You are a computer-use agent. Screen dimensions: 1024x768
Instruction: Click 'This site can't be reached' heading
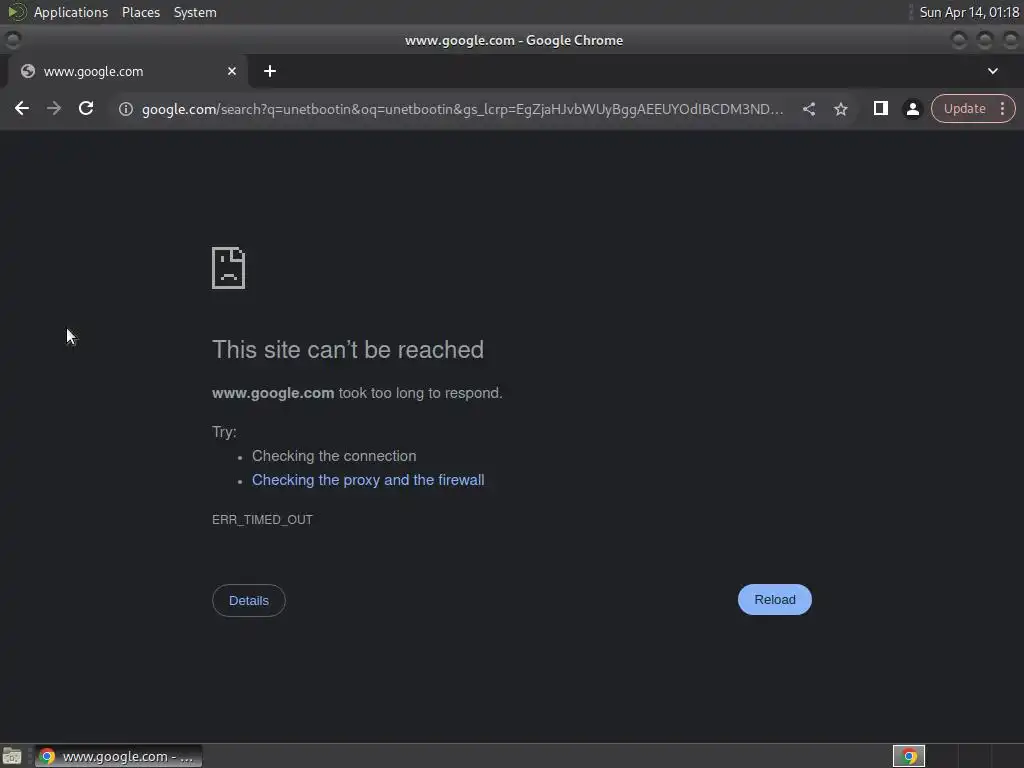(348, 349)
